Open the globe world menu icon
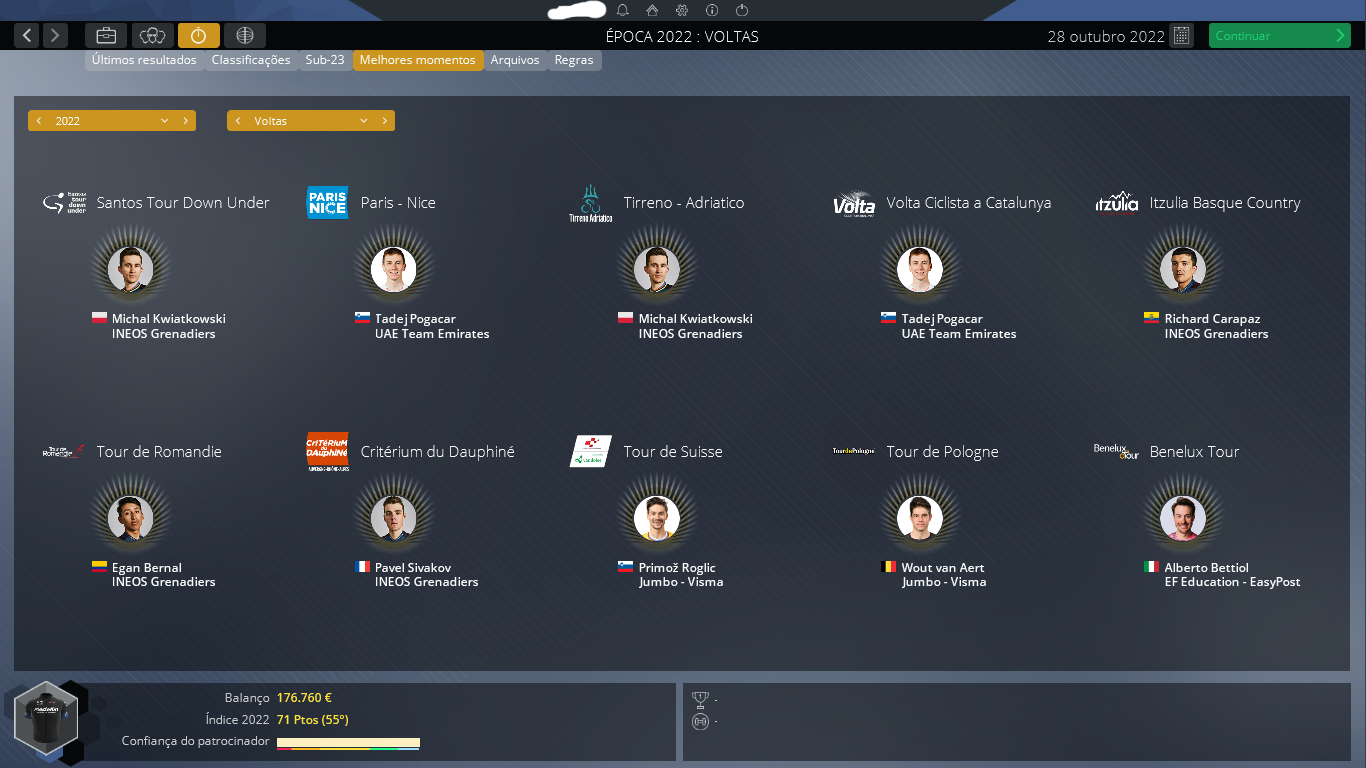The image size is (1366, 768). [x=245, y=36]
